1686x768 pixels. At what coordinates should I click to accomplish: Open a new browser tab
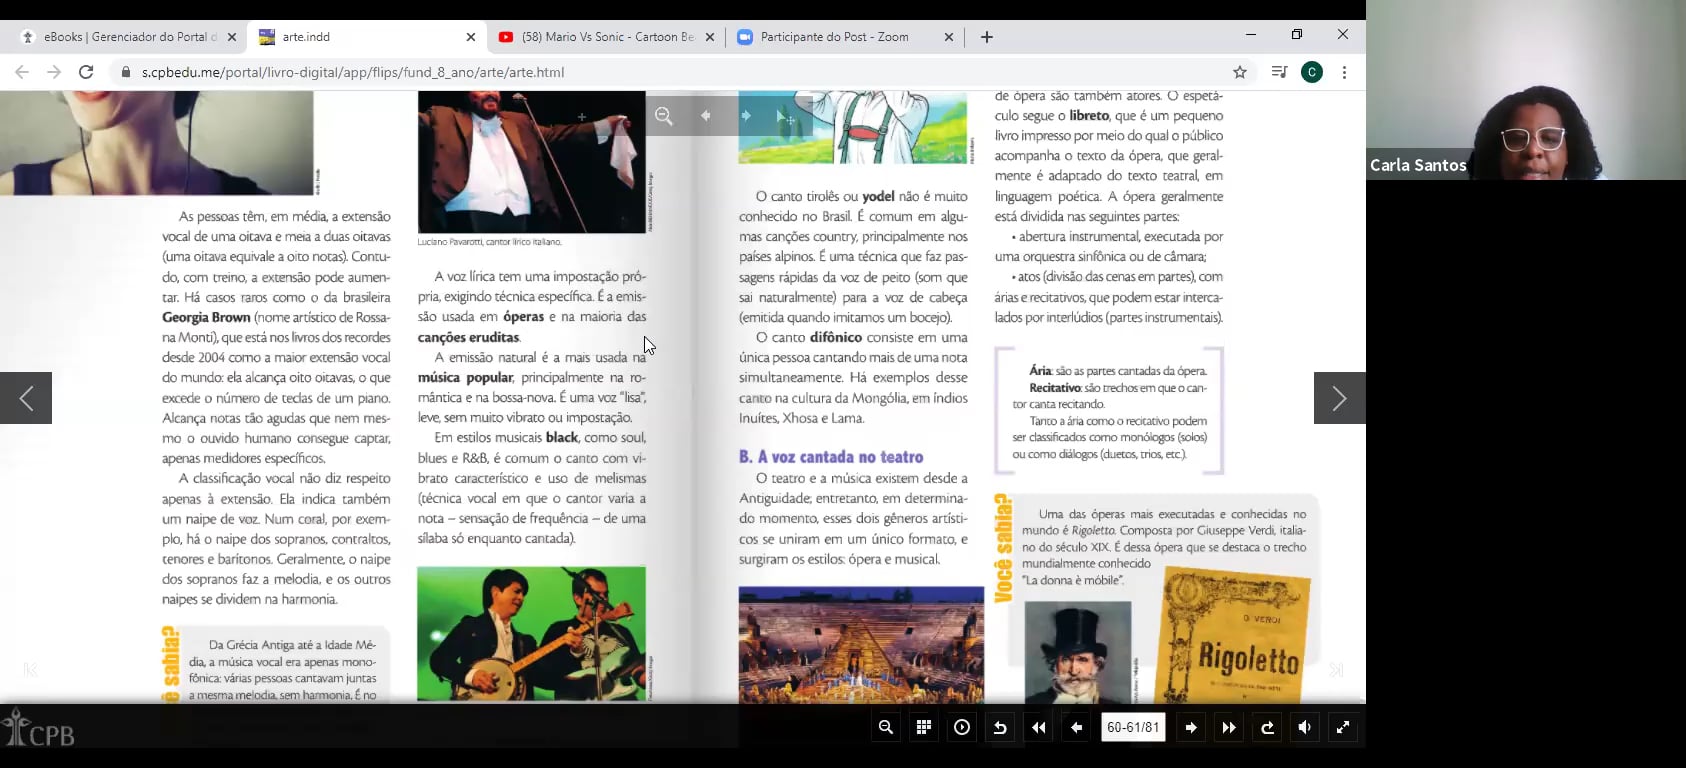(x=987, y=37)
